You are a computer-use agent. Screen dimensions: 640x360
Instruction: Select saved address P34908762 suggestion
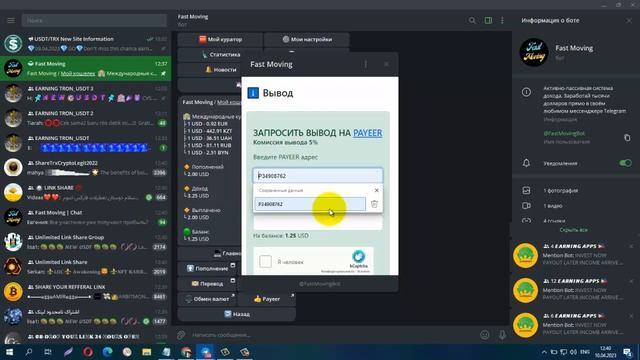(310, 204)
